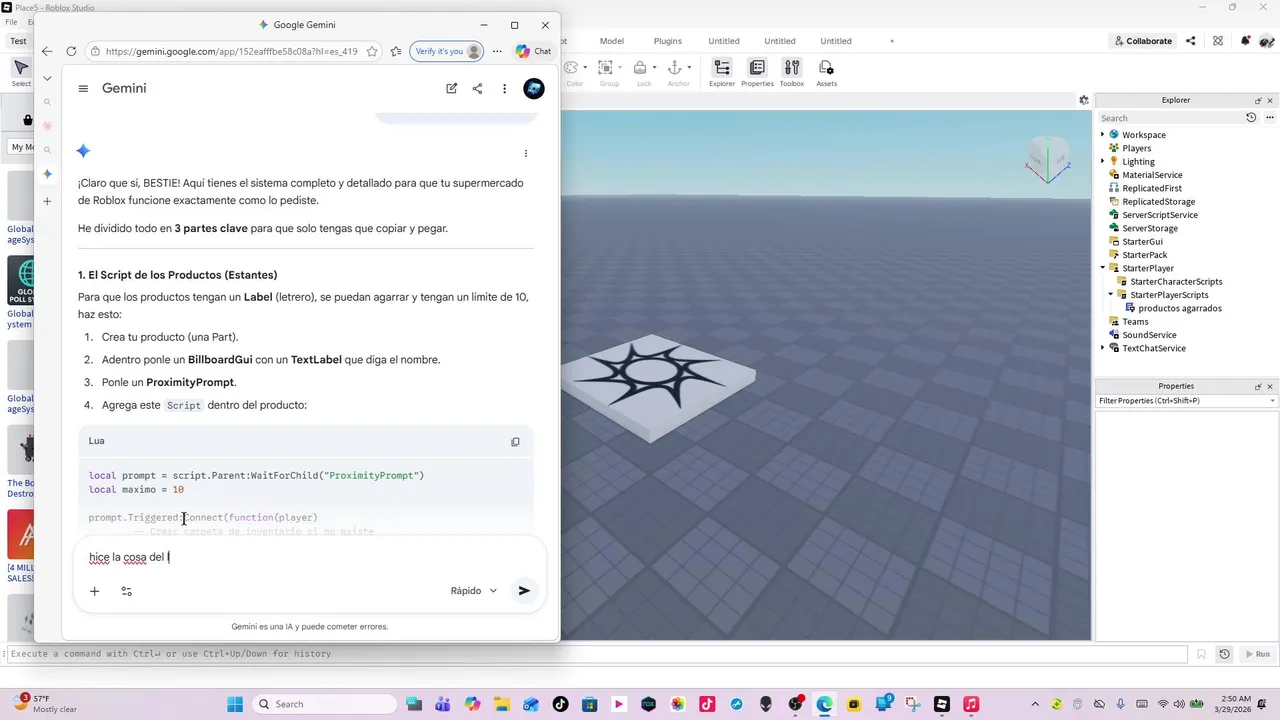Open Anchor tool dropdown arrow

pos(689,68)
